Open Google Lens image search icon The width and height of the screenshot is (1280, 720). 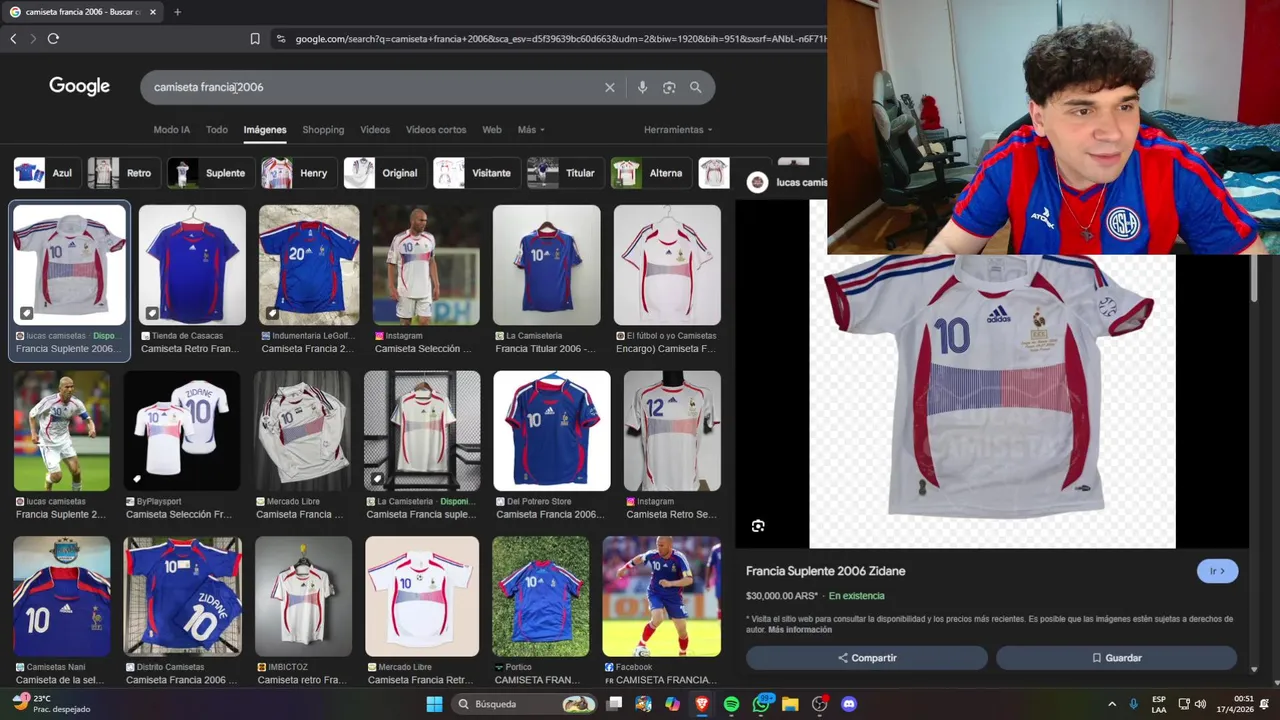pos(669,87)
